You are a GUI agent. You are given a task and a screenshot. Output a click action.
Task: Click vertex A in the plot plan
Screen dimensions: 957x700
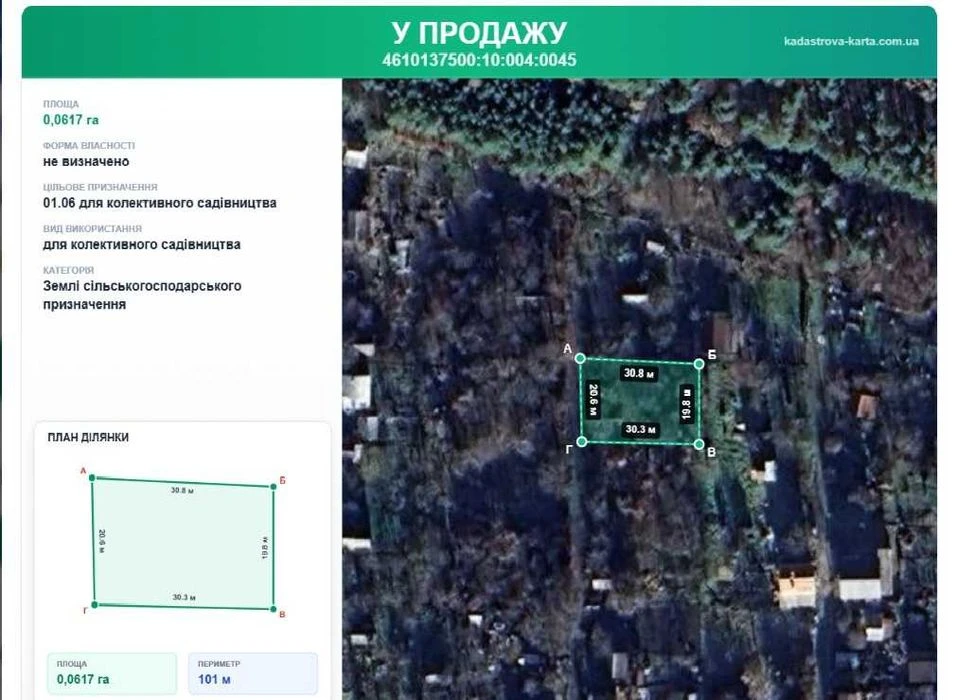(92, 478)
